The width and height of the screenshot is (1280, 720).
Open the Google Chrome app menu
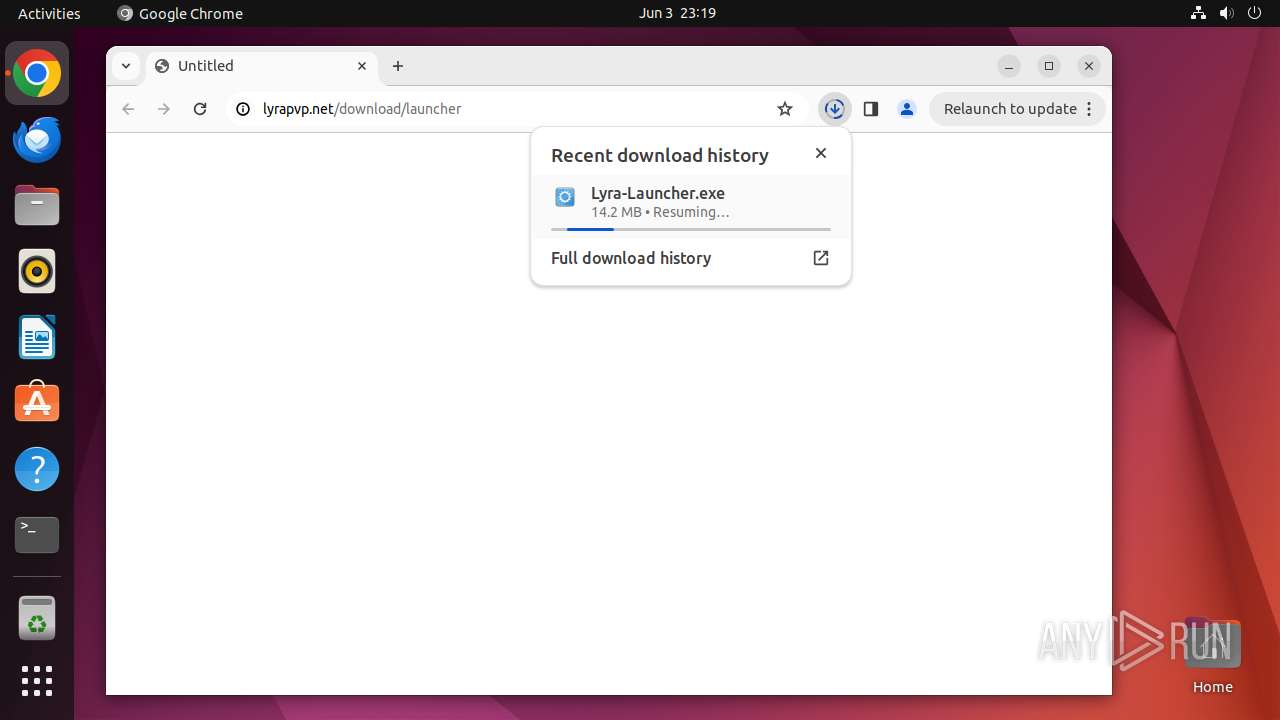point(180,13)
